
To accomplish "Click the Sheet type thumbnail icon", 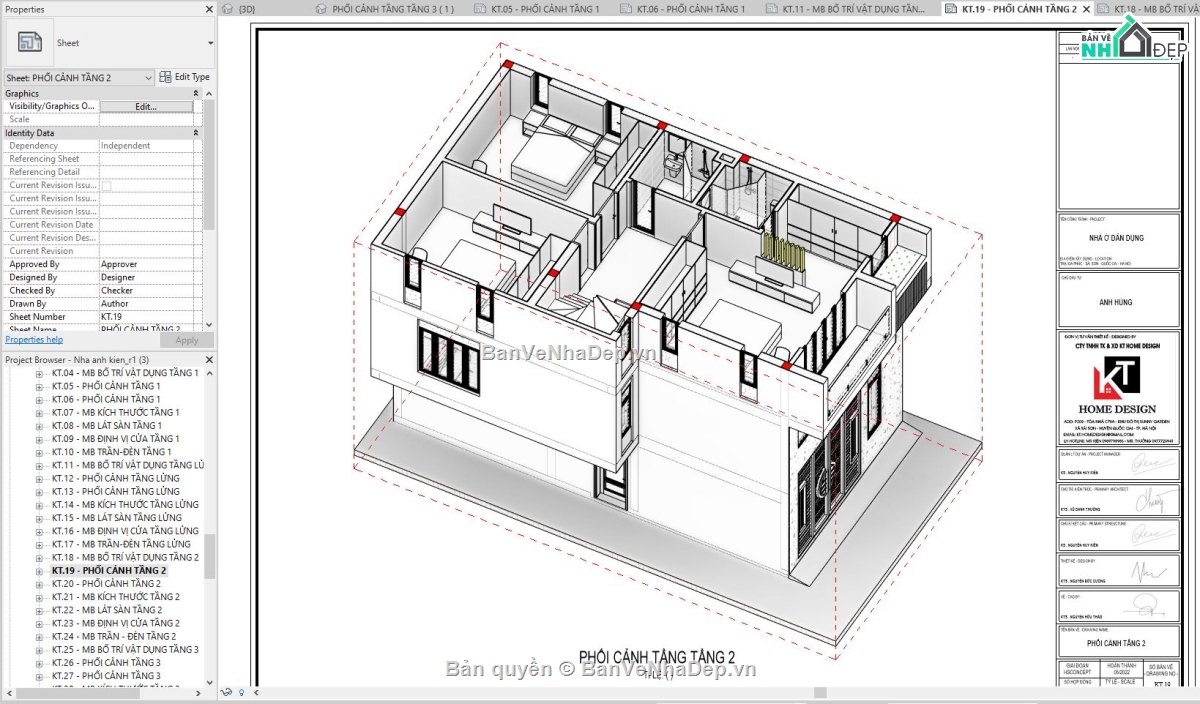I will pyautogui.click(x=31, y=43).
